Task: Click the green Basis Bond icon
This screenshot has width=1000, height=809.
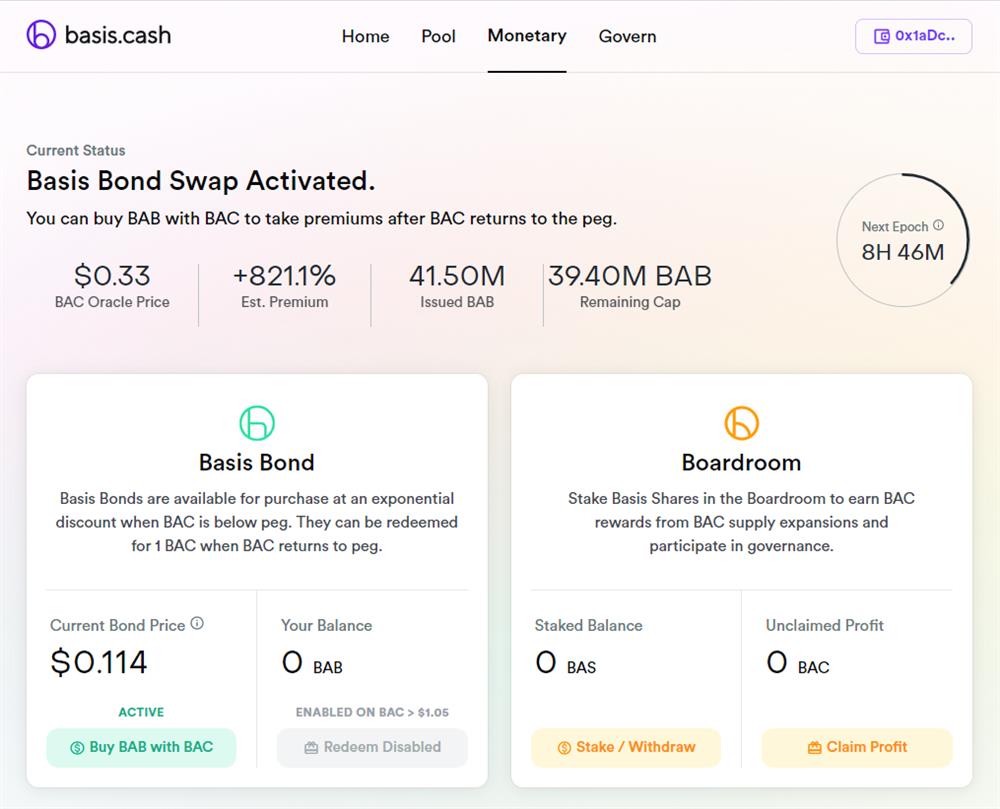Action: (x=257, y=423)
